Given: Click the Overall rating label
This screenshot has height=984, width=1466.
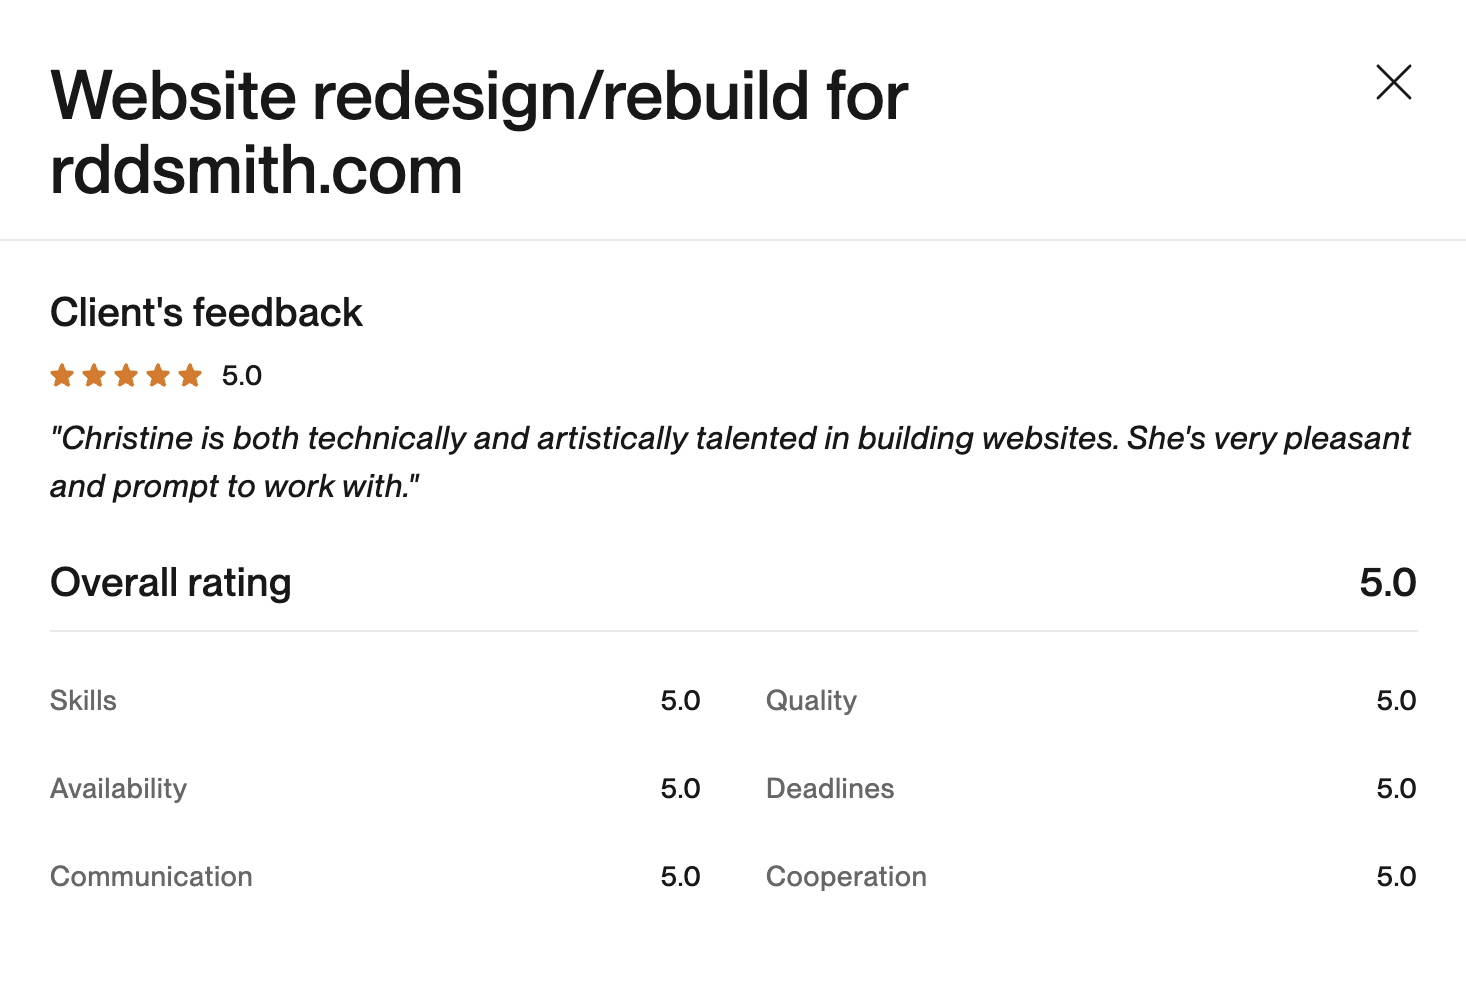Looking at the screenshot, I should pos(171,583).
